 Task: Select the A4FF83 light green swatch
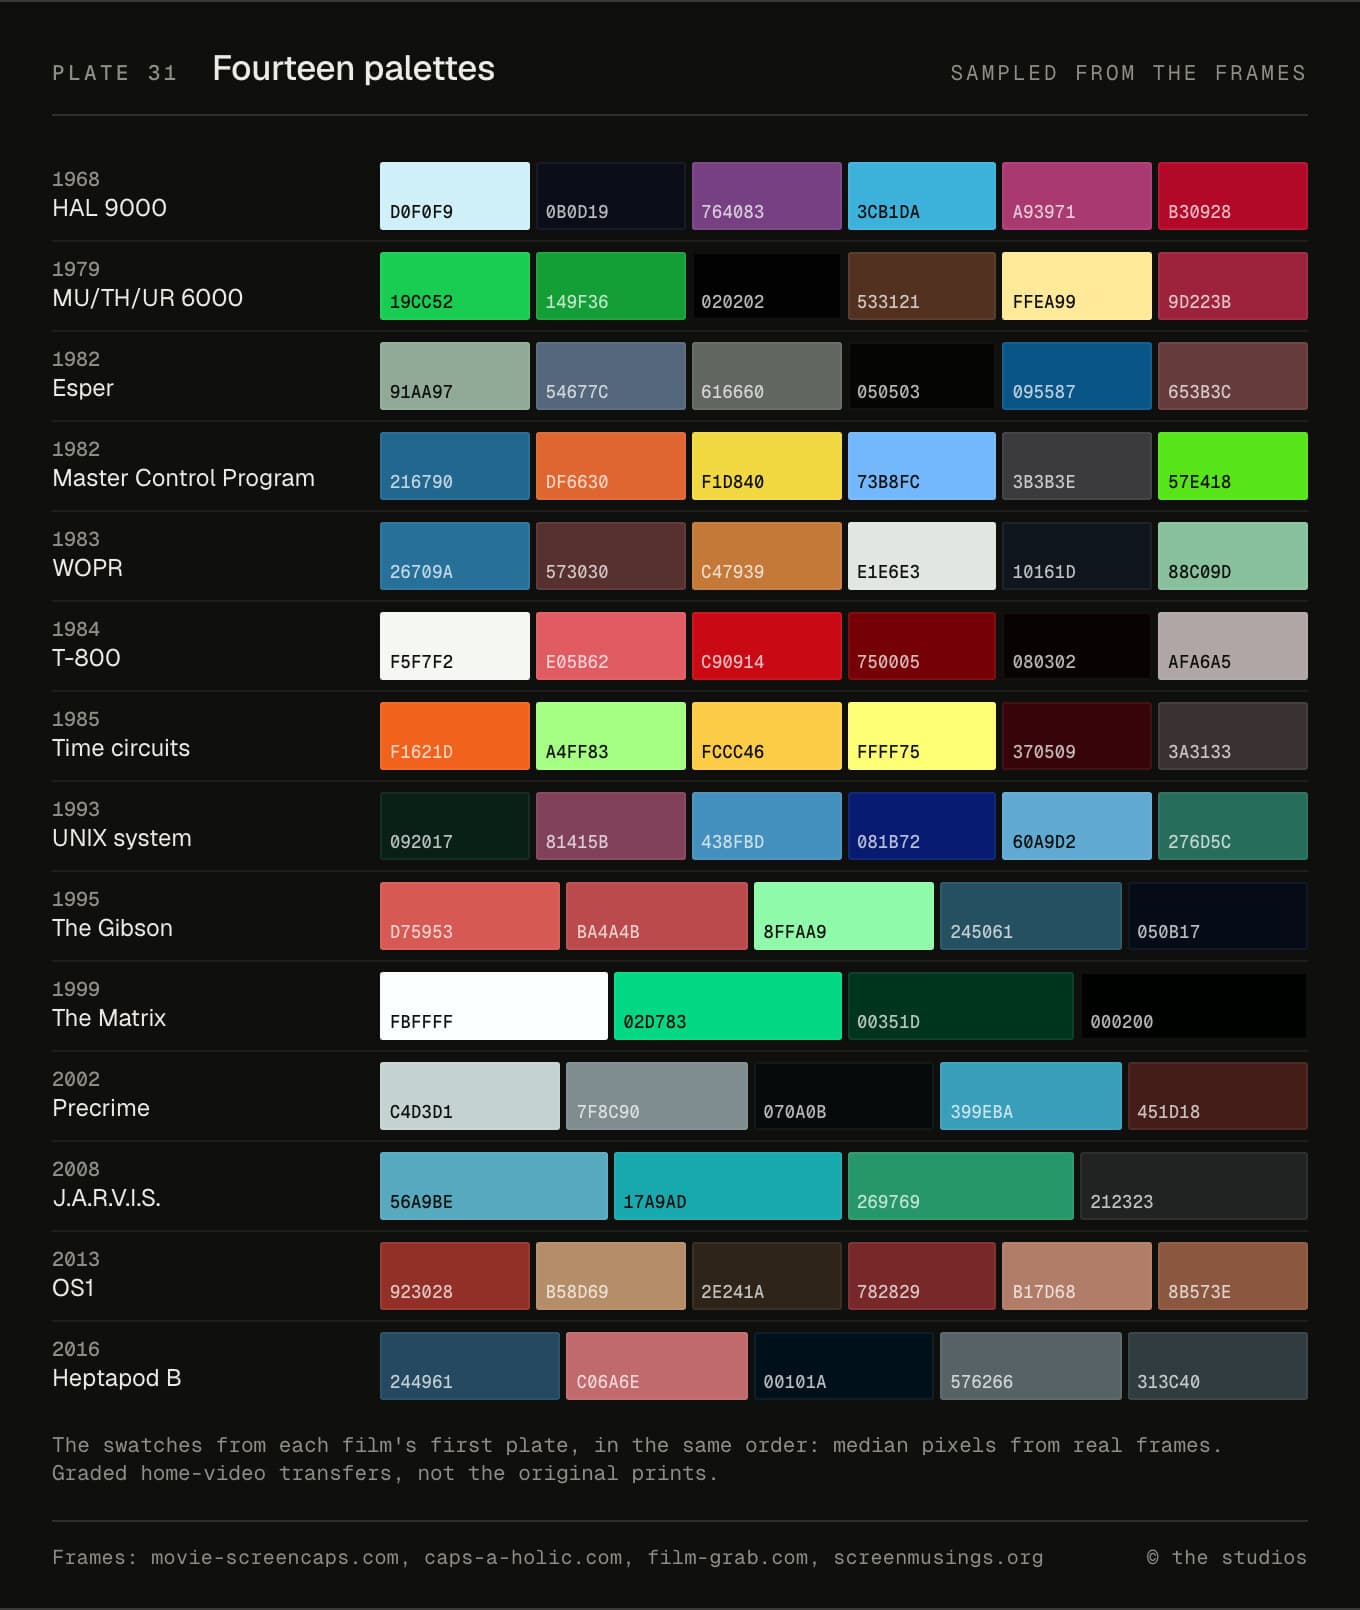(611, 736)
